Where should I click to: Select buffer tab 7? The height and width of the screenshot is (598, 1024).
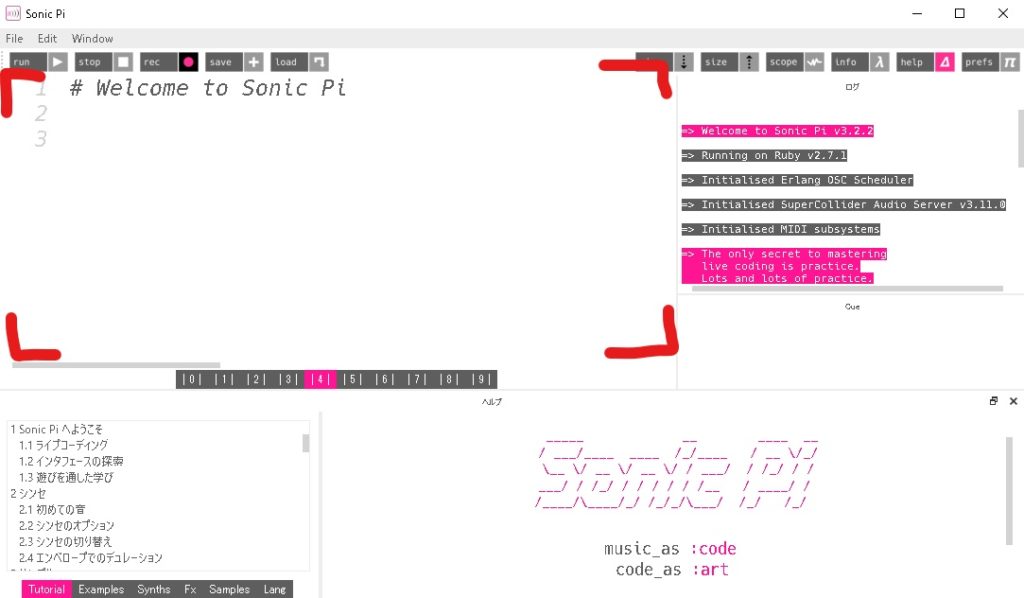coord(417,379)
